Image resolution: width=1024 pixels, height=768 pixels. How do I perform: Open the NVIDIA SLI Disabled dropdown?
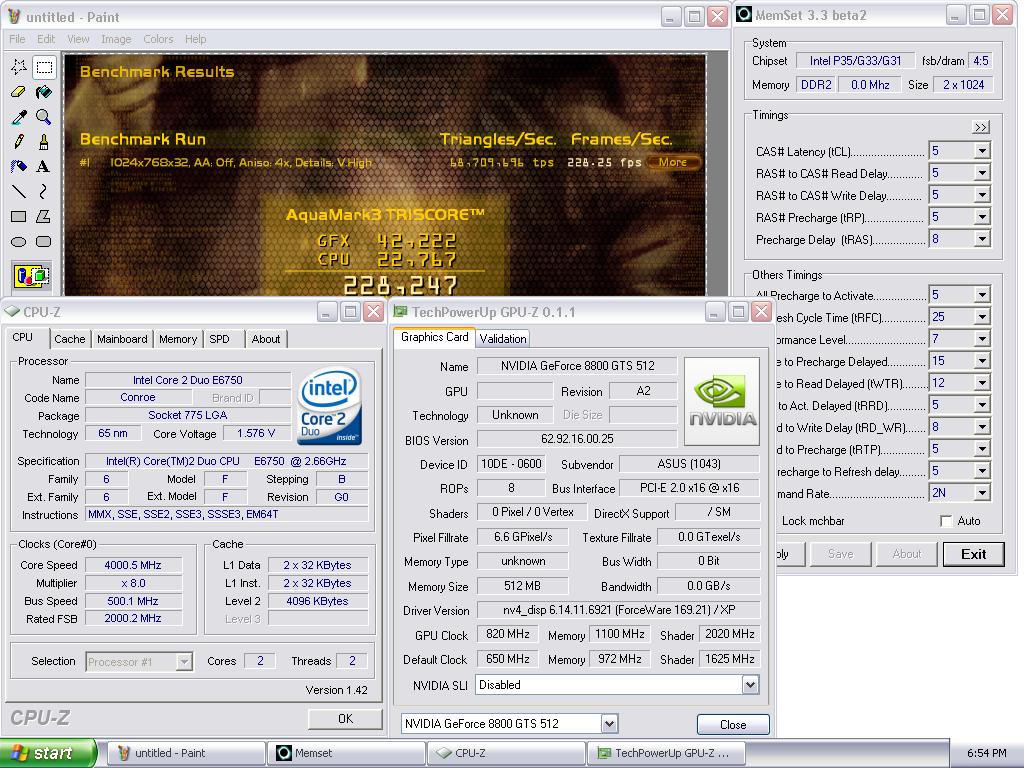coord(750,685)
